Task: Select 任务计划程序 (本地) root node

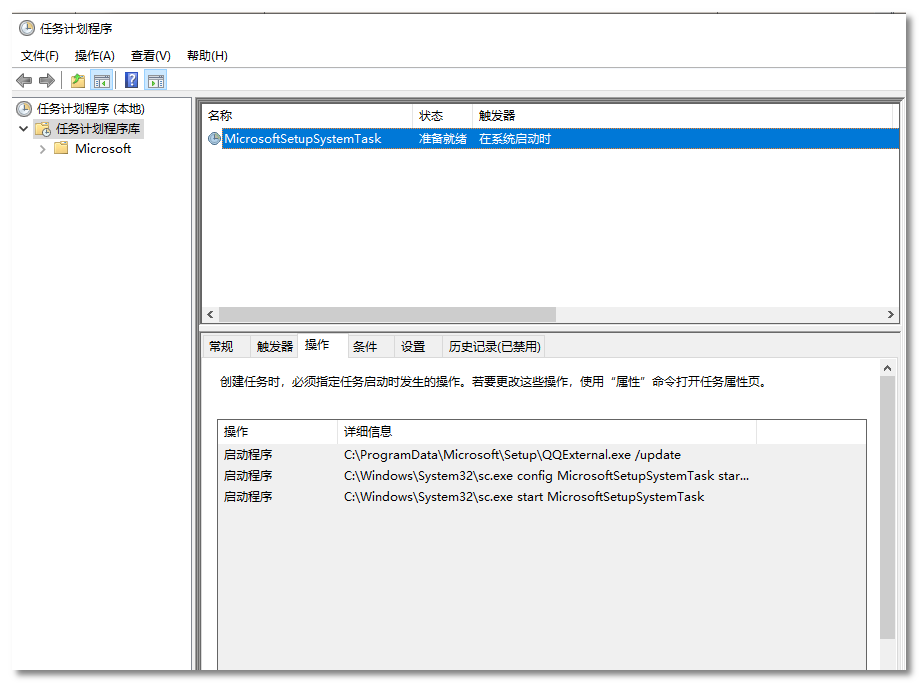Action: 90,109
